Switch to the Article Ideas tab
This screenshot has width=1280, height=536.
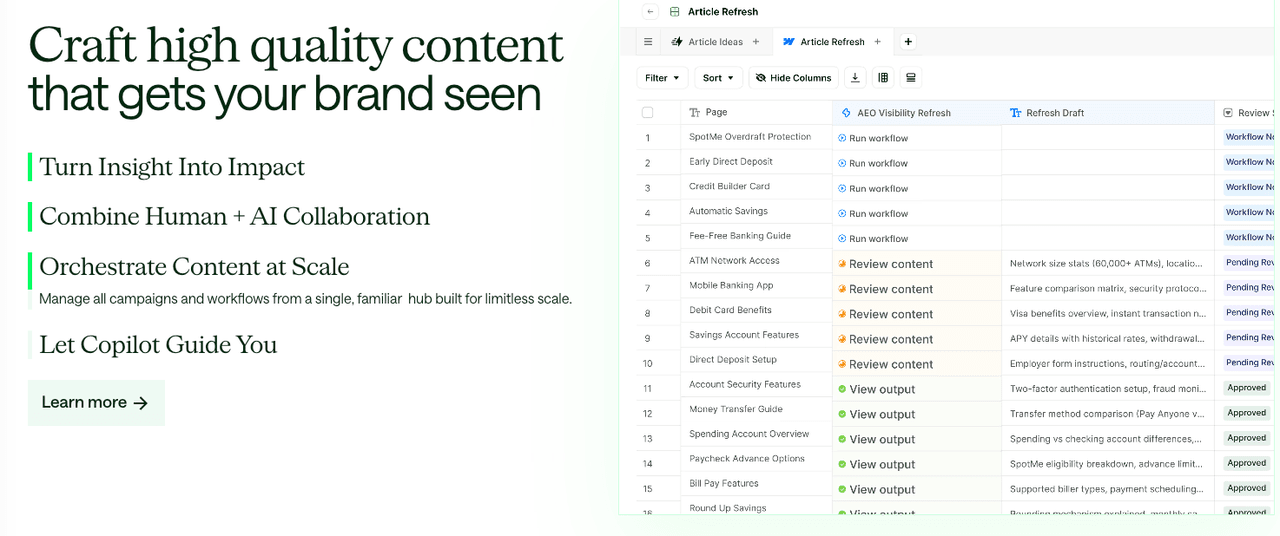tap(715, 42)
